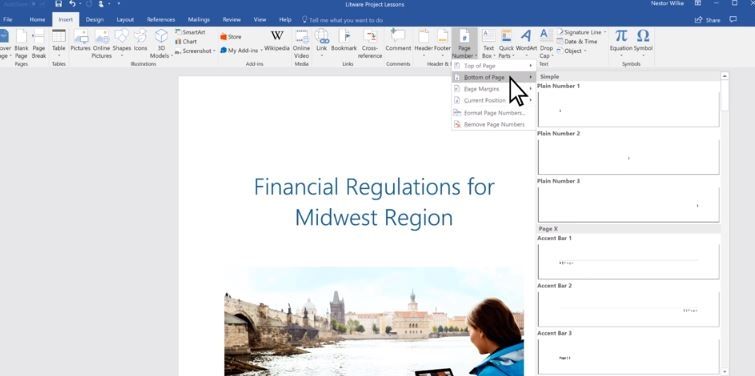755x376 pixels.
Task: Click the Page Number button
Action: (x=464, y=43)
